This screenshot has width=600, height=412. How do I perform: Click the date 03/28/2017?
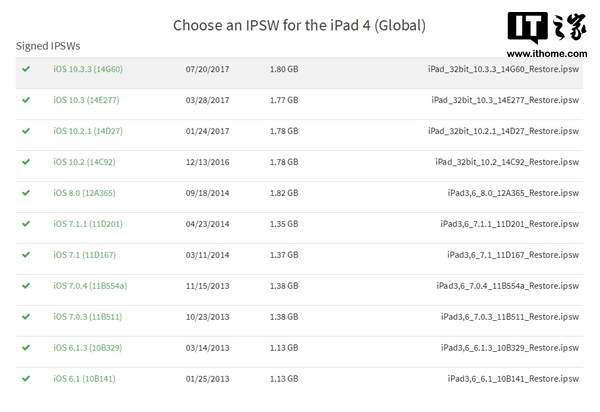point(207,101)
